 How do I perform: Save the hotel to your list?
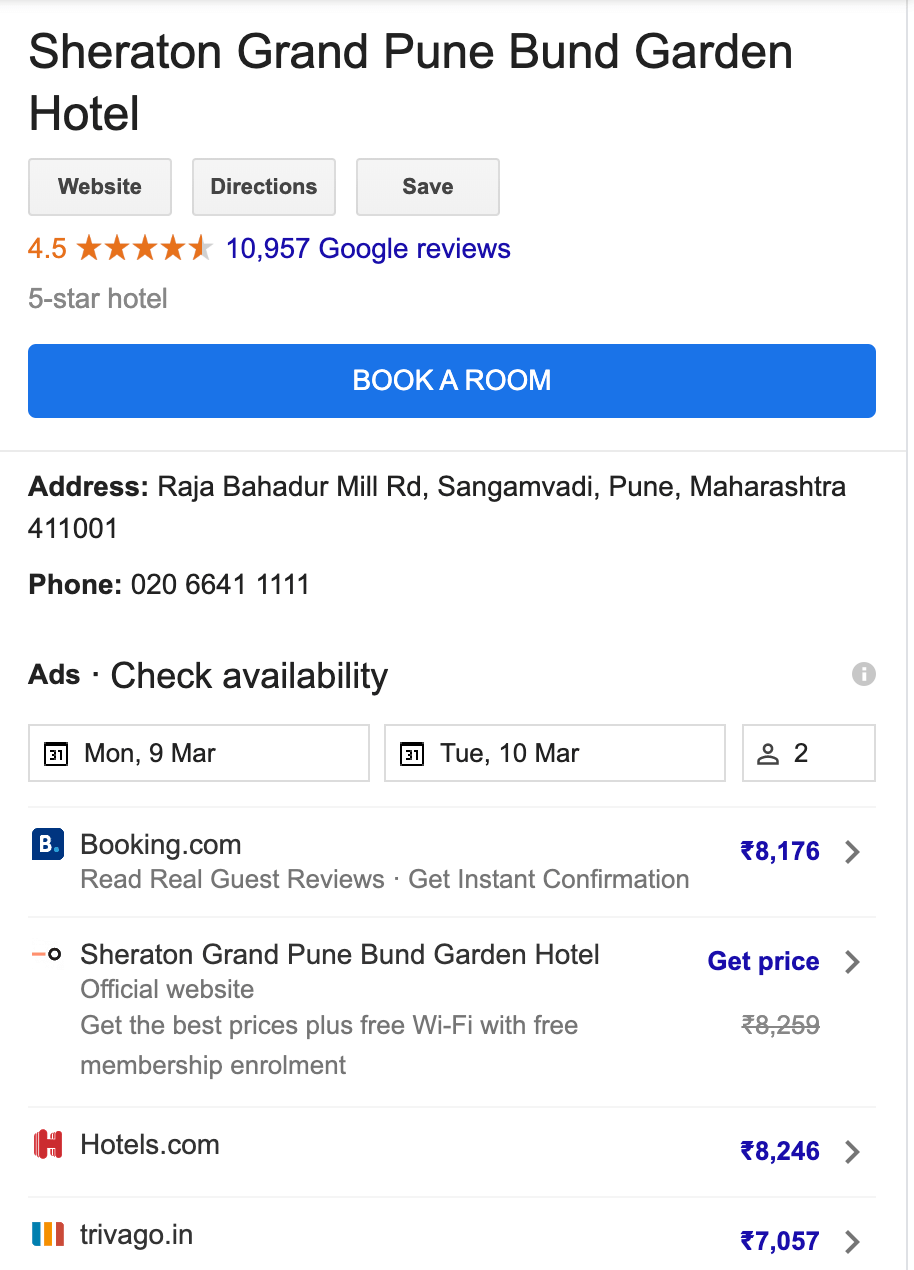click(x=428, y=187)
